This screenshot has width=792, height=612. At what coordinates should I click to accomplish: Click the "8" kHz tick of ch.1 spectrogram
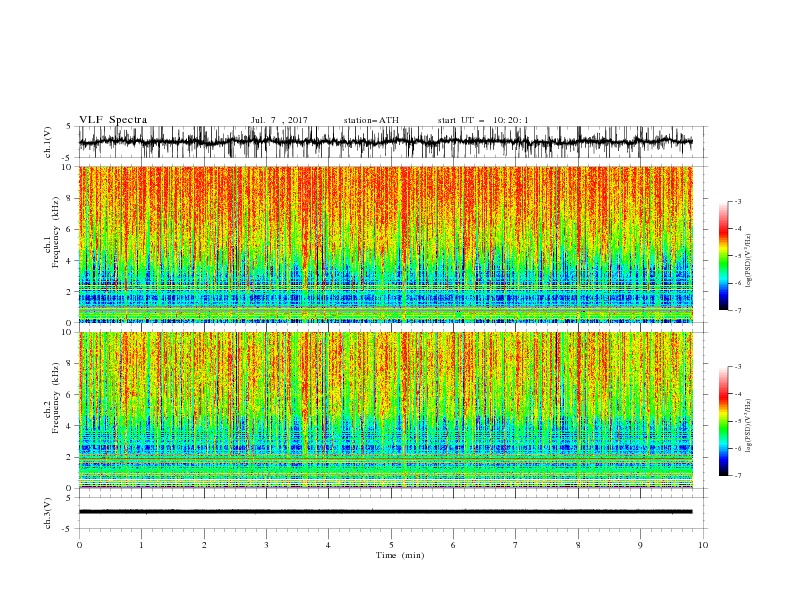click(69, 198)
